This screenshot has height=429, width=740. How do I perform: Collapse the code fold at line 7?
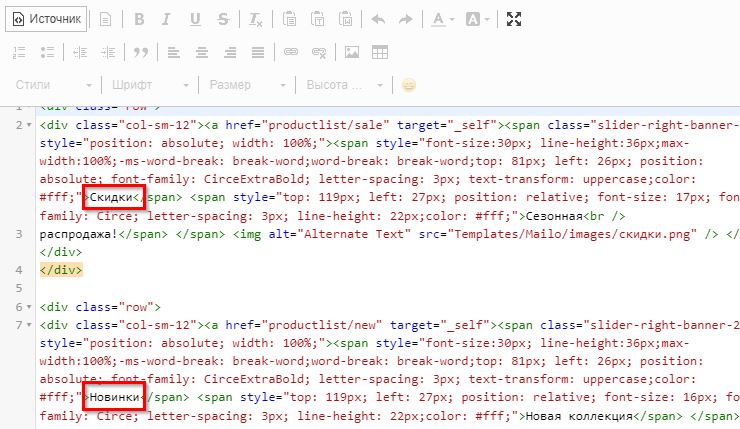(x=31, y=326)
